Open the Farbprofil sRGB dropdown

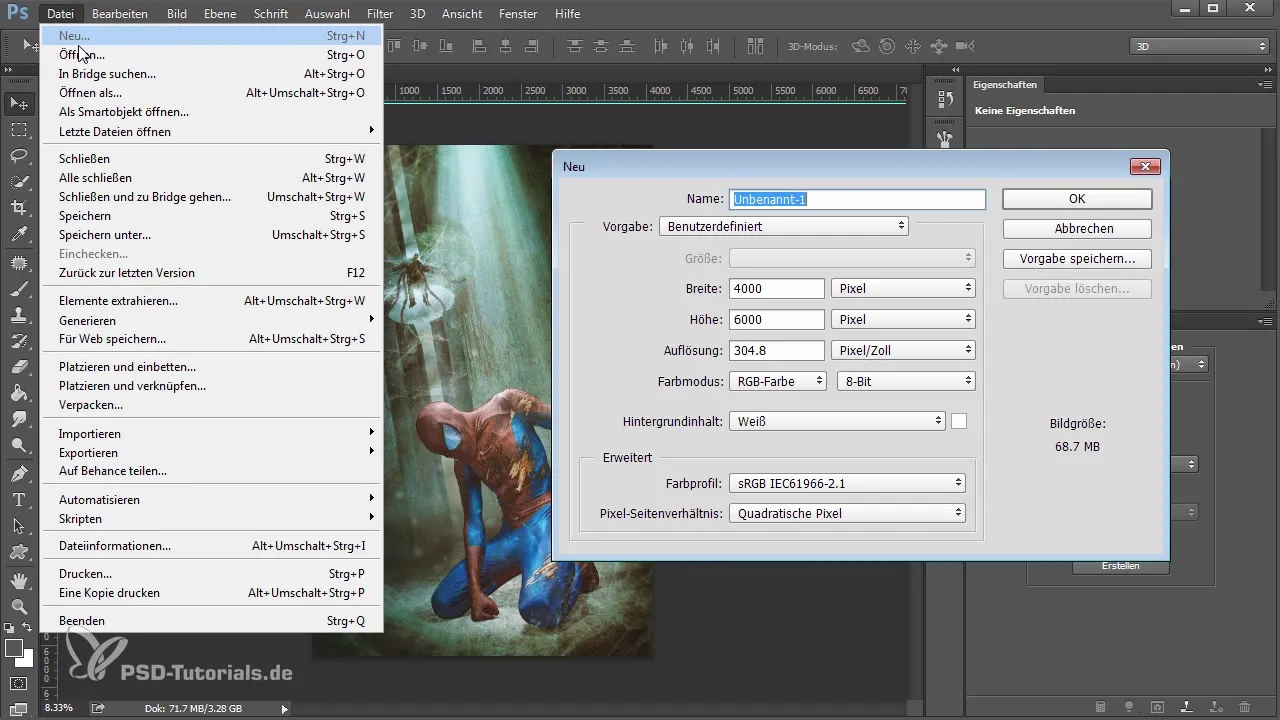coord(847,483)
